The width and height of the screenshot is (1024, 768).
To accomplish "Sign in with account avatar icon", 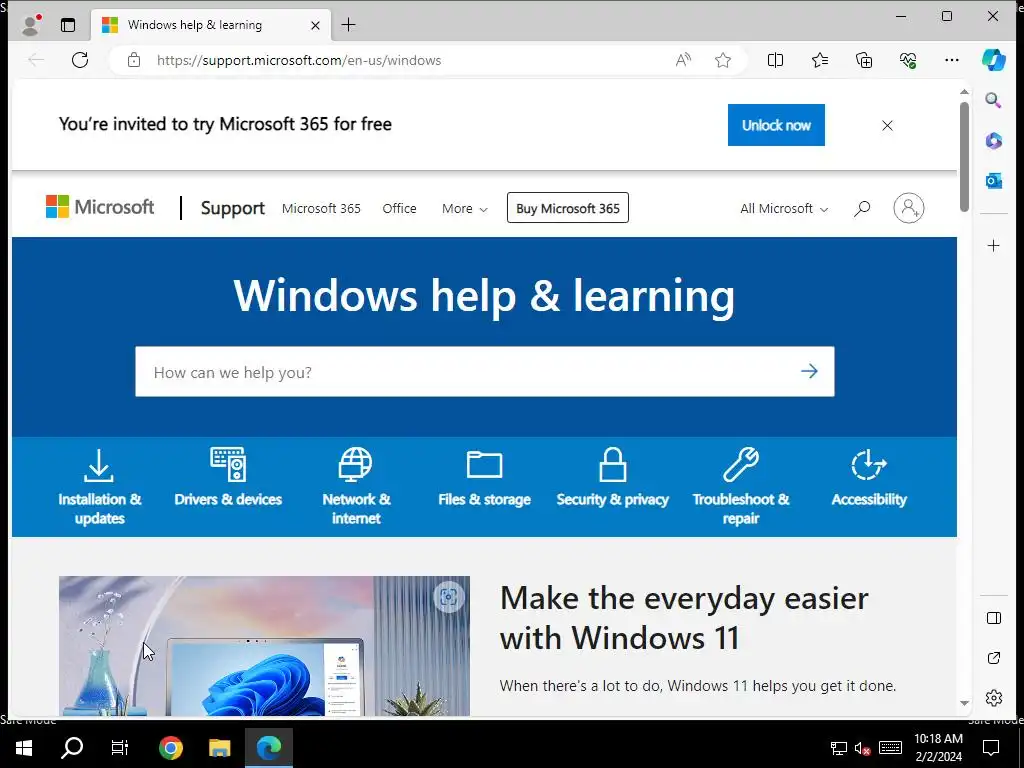I will [908, 208].
